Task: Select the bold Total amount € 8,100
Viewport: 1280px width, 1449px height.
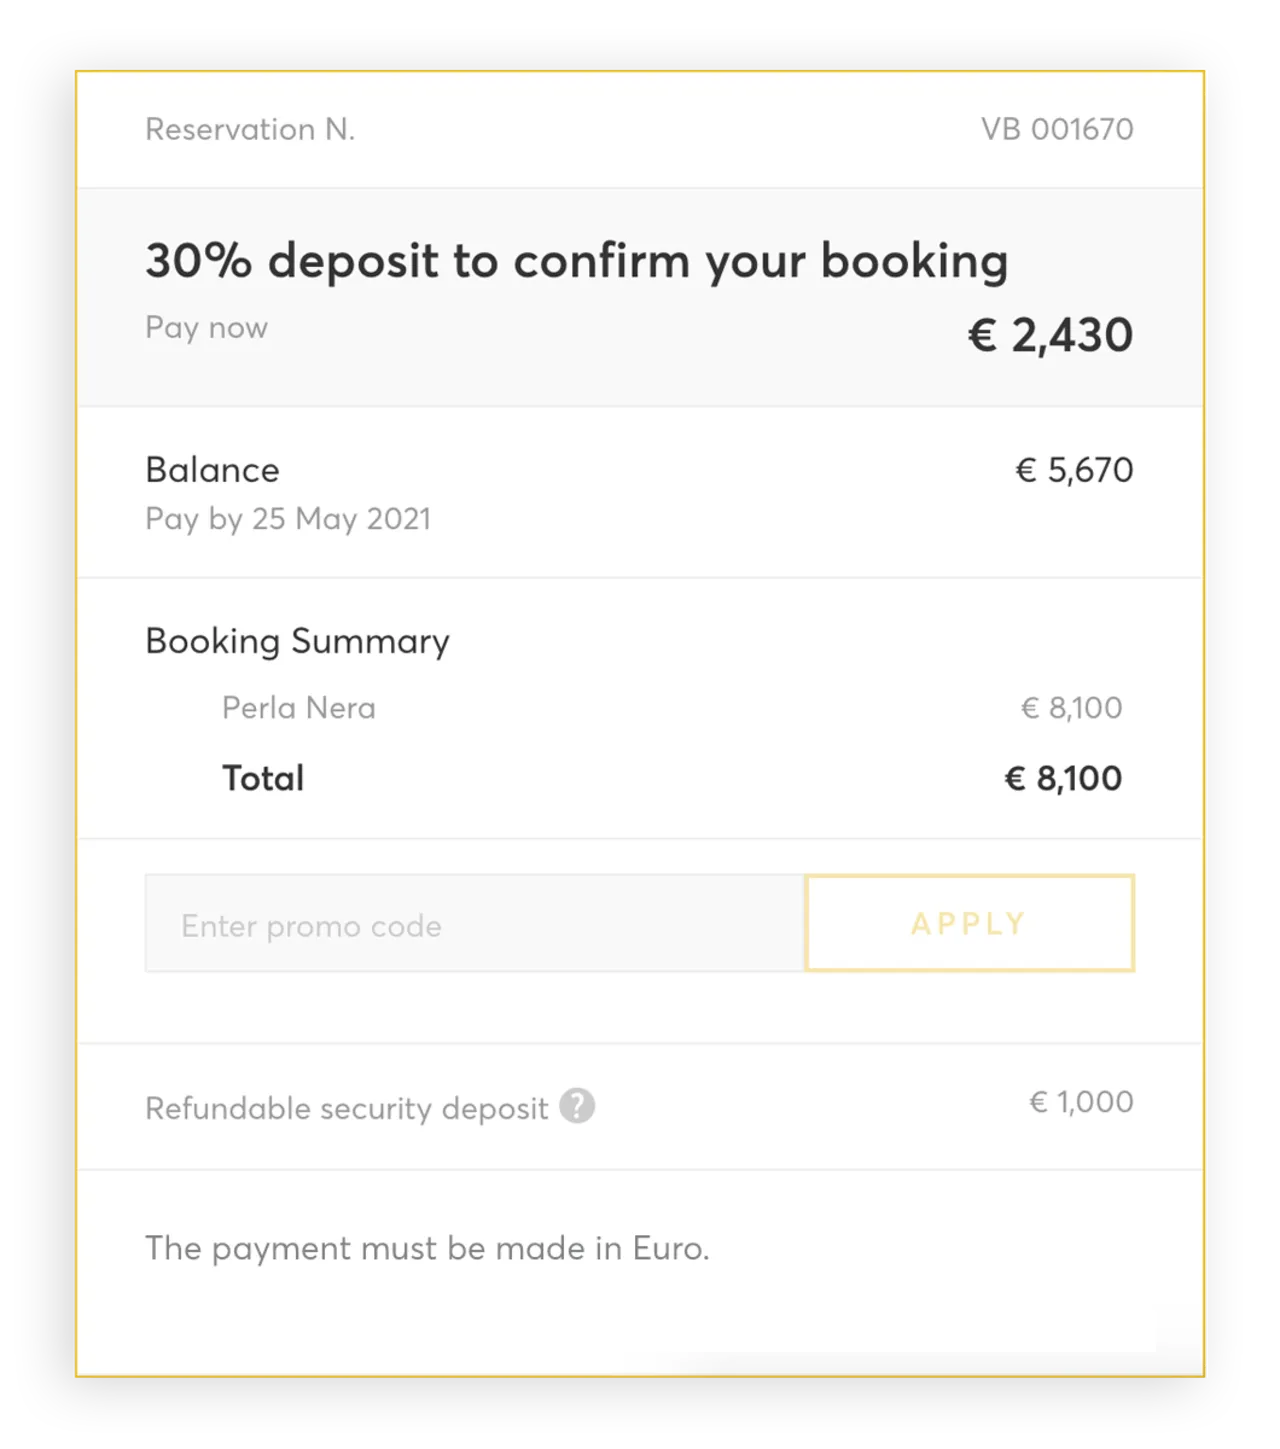Action: [1063, 778]
